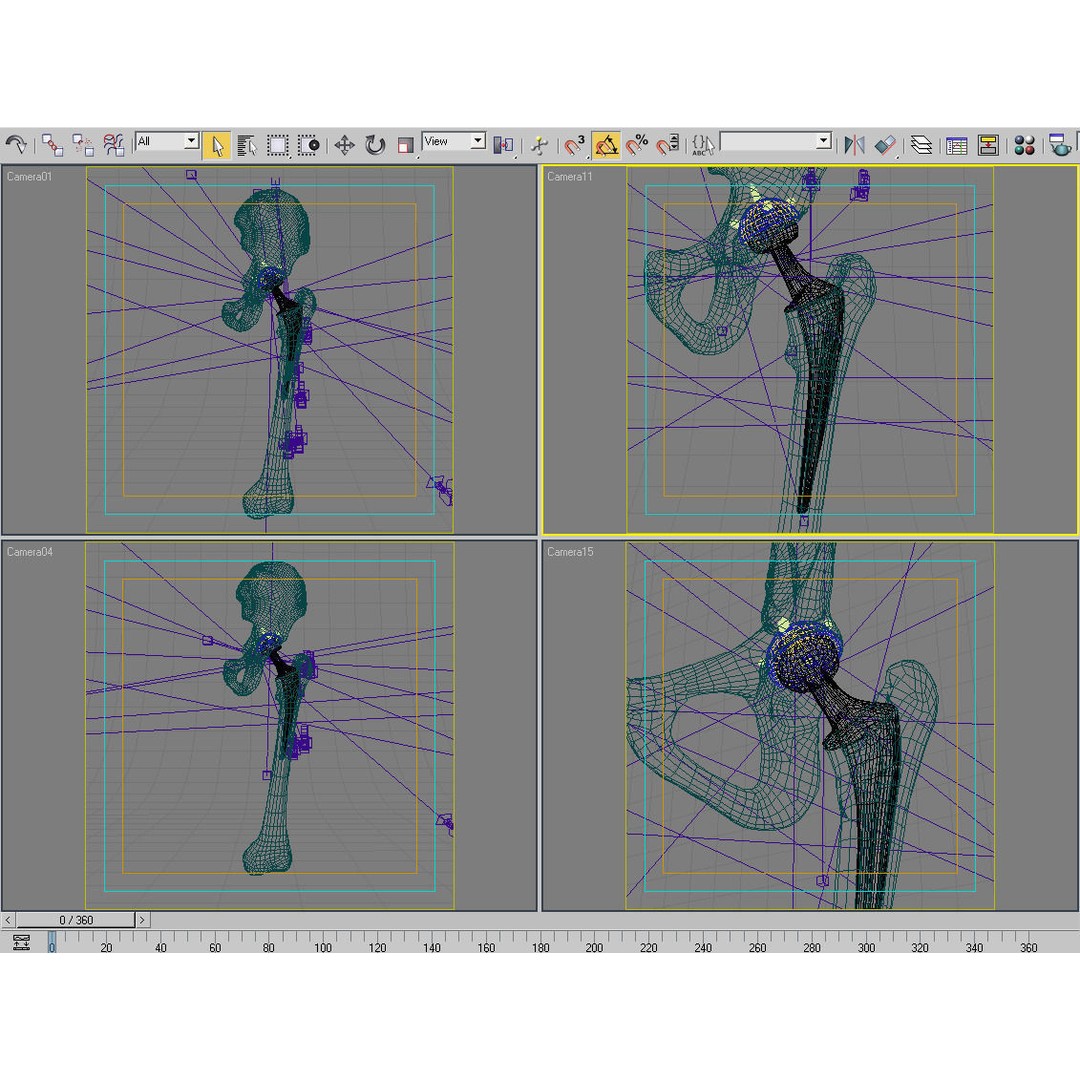Screen dimensions: 1080x1080
Task: Open Mini Curve Editor icon beside the track bar
Action: (21, 942)
